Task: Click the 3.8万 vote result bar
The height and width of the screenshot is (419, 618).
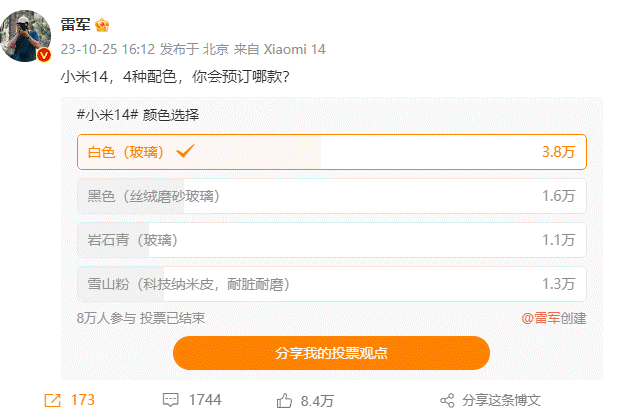Action: [557, 152]
